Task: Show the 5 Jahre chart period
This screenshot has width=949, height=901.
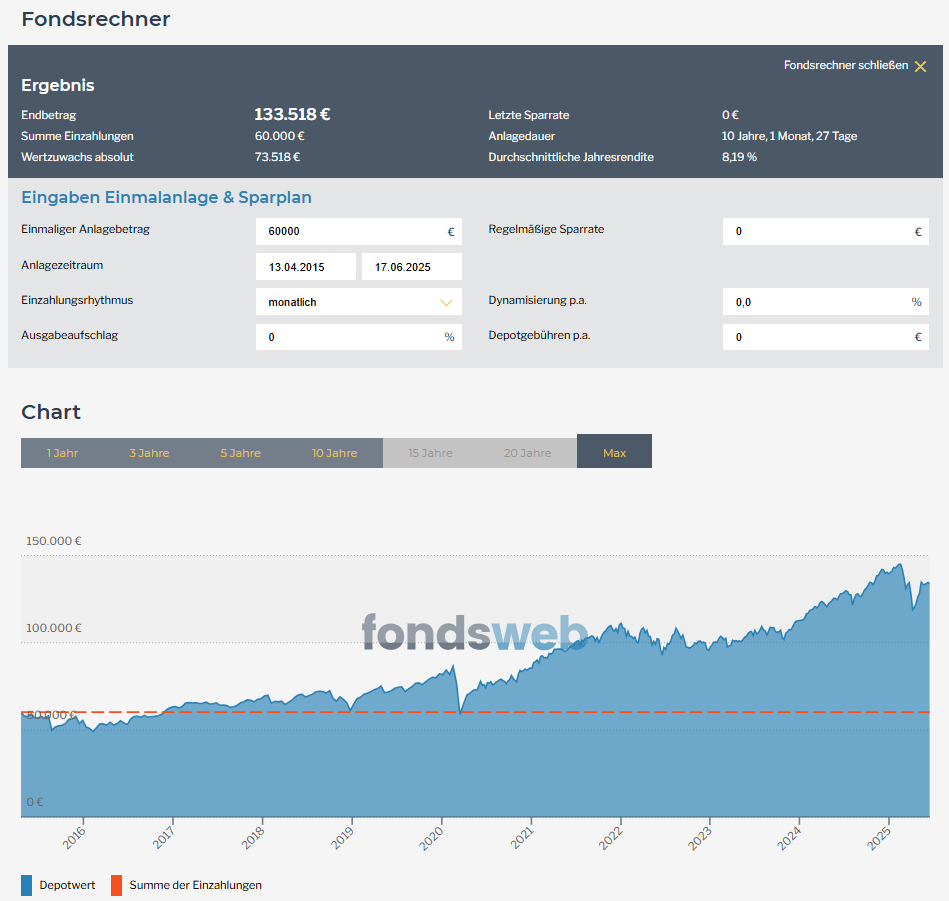Action: tap(240, 453)
